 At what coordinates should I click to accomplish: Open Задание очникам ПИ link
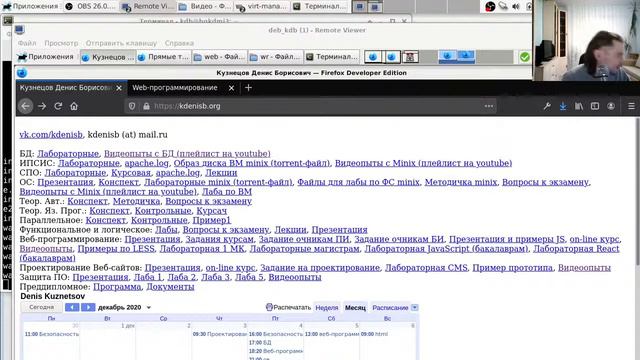tap(304, 239)
